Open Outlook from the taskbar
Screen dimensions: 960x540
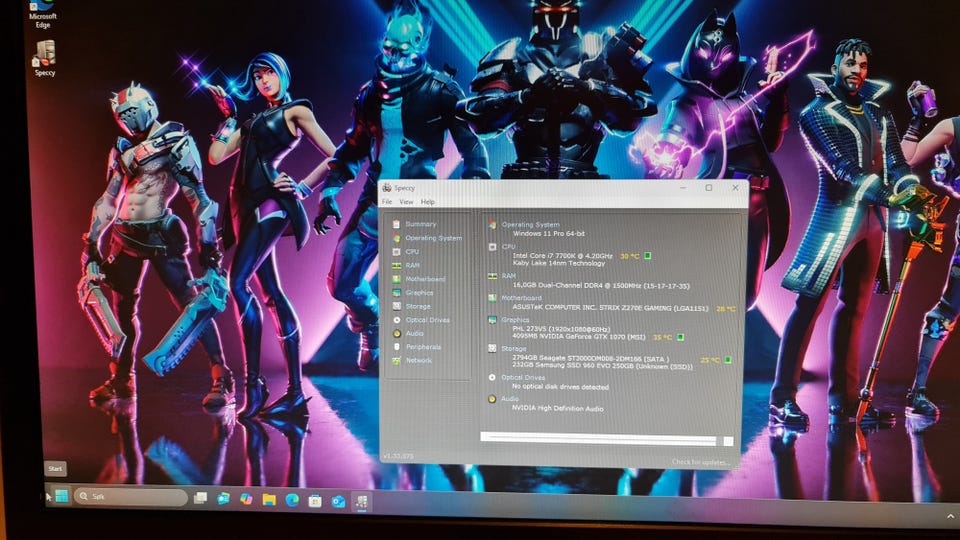click(338, 502)
